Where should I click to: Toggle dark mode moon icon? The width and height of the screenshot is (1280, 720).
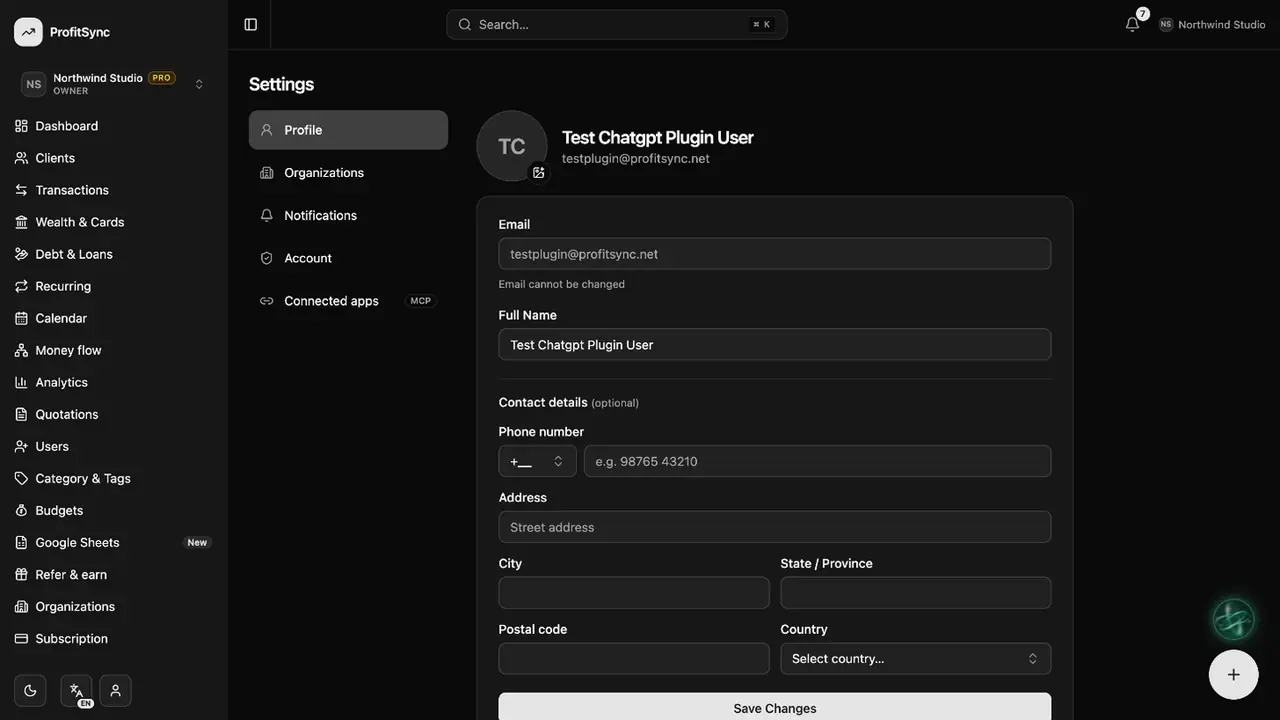click(x=30, y=690)
